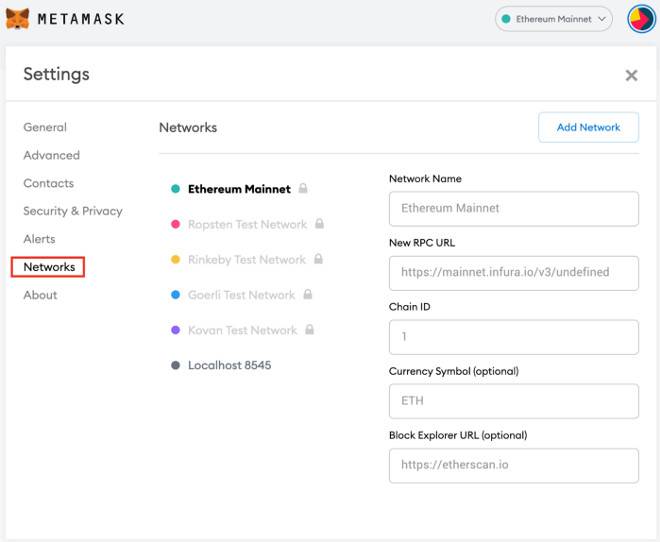The width and height of the screenshot is (660, 542).
Task: Select Ethereum Mainnet in network list
Action: (x=239, y=189)
